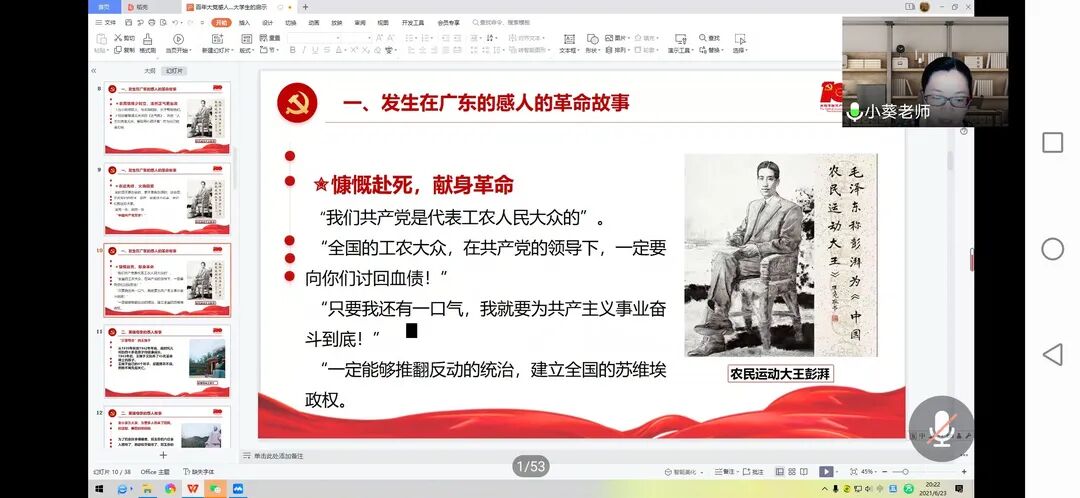Click the Copy (复制) icon

pyautogui.click(x=118, y=50)
